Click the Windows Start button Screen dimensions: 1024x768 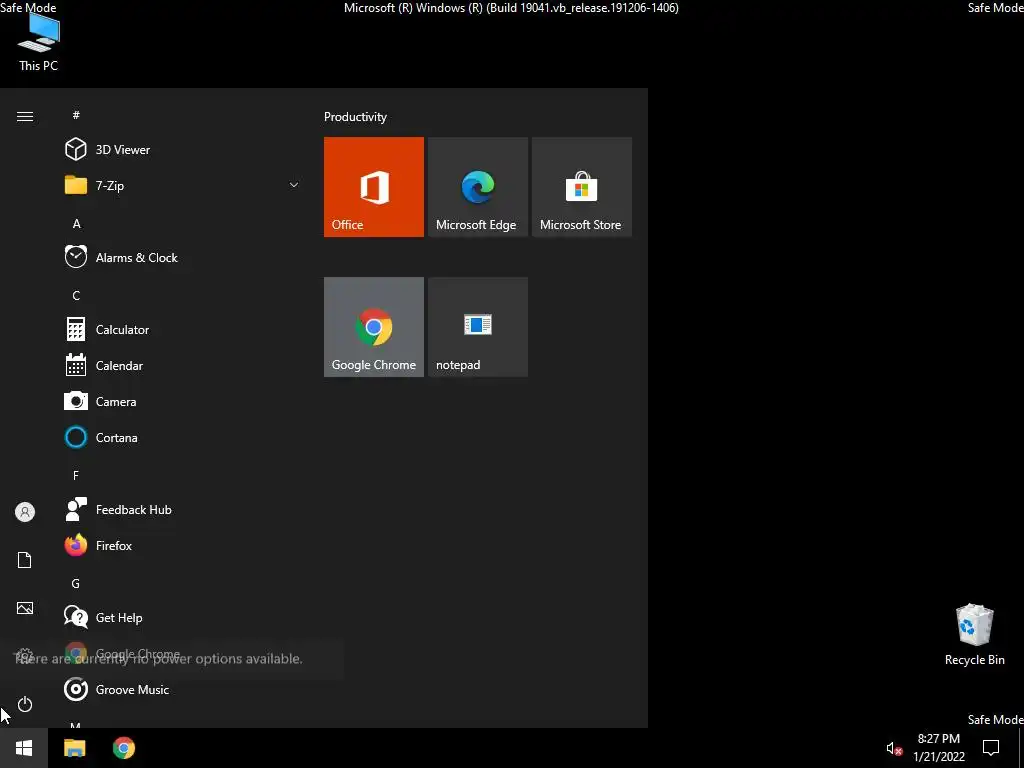24,748
